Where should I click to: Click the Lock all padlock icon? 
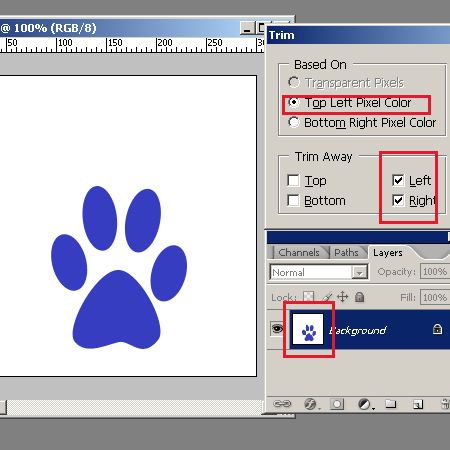359,296
